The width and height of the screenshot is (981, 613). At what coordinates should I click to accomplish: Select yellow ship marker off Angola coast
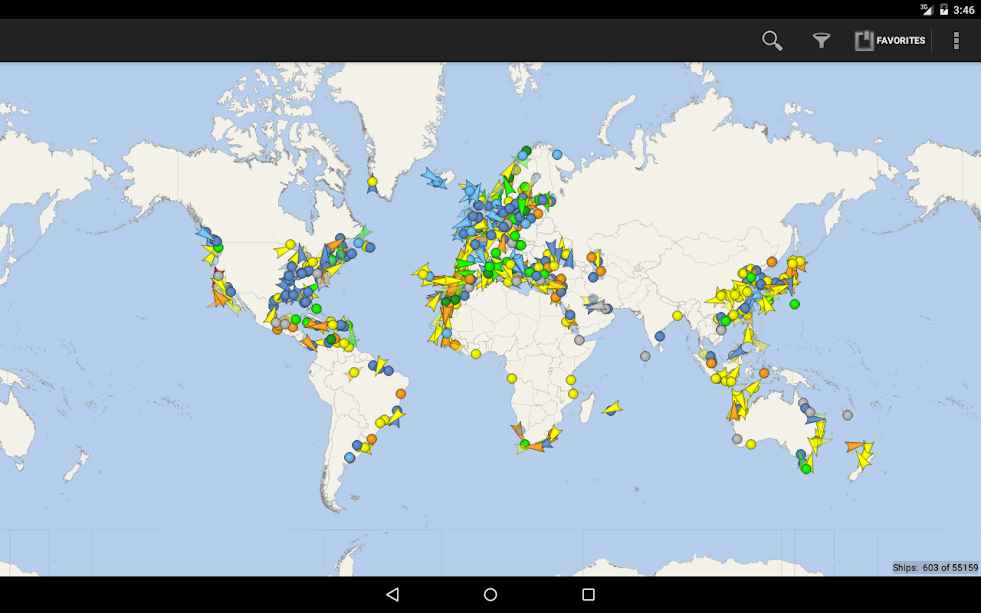512,378
